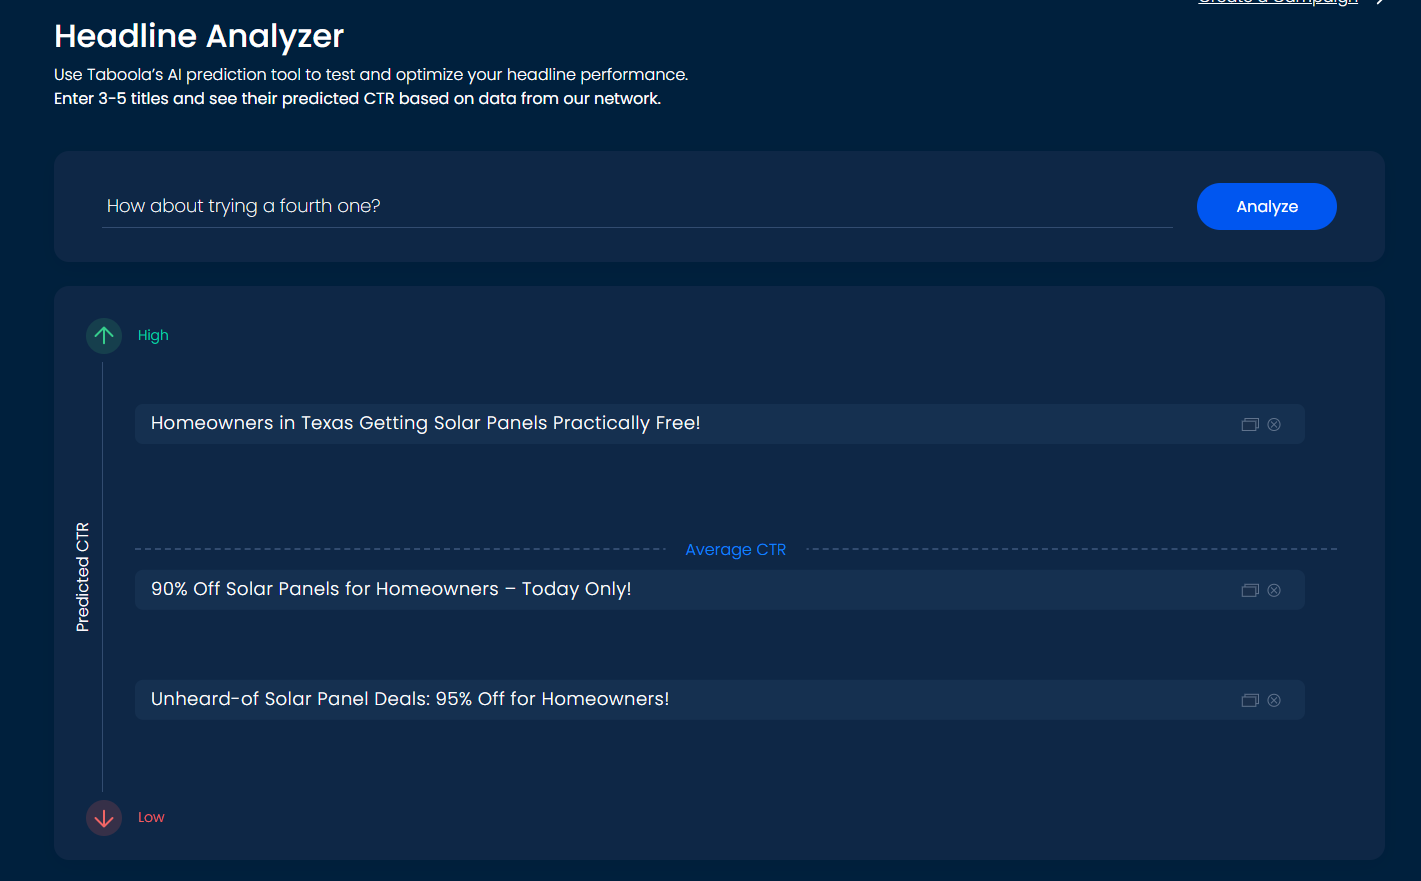The image size is (1421, 881).
Task: Select 'Homeowners in Texas Getting Solar Panels' headline text
Action: [x=425, y=423]
